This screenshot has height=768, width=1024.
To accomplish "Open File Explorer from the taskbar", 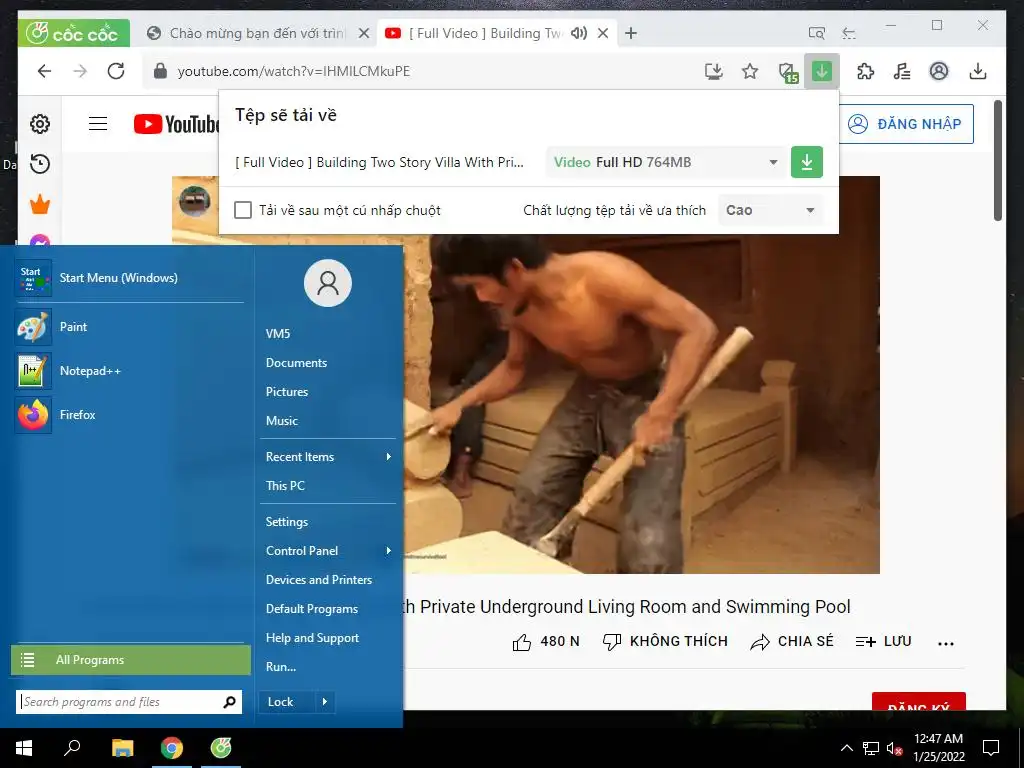I will [122, 748].
